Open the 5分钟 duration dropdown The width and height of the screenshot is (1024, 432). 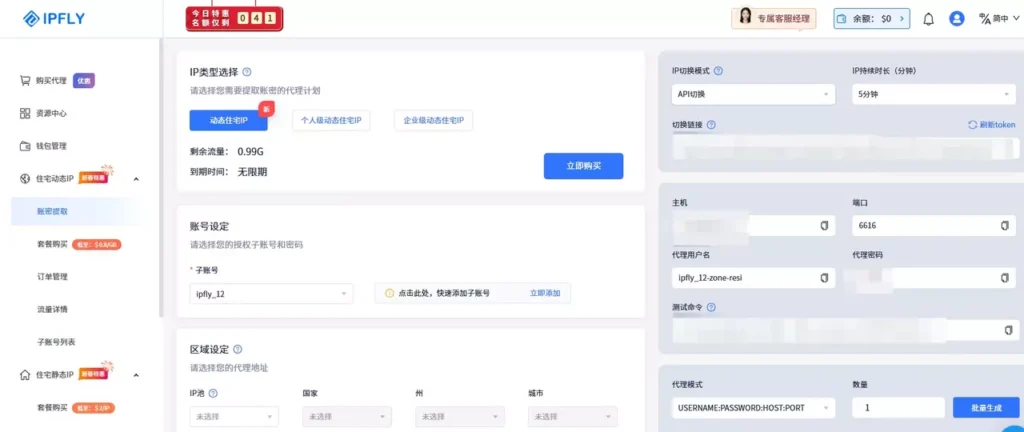[x=934, y=94]
